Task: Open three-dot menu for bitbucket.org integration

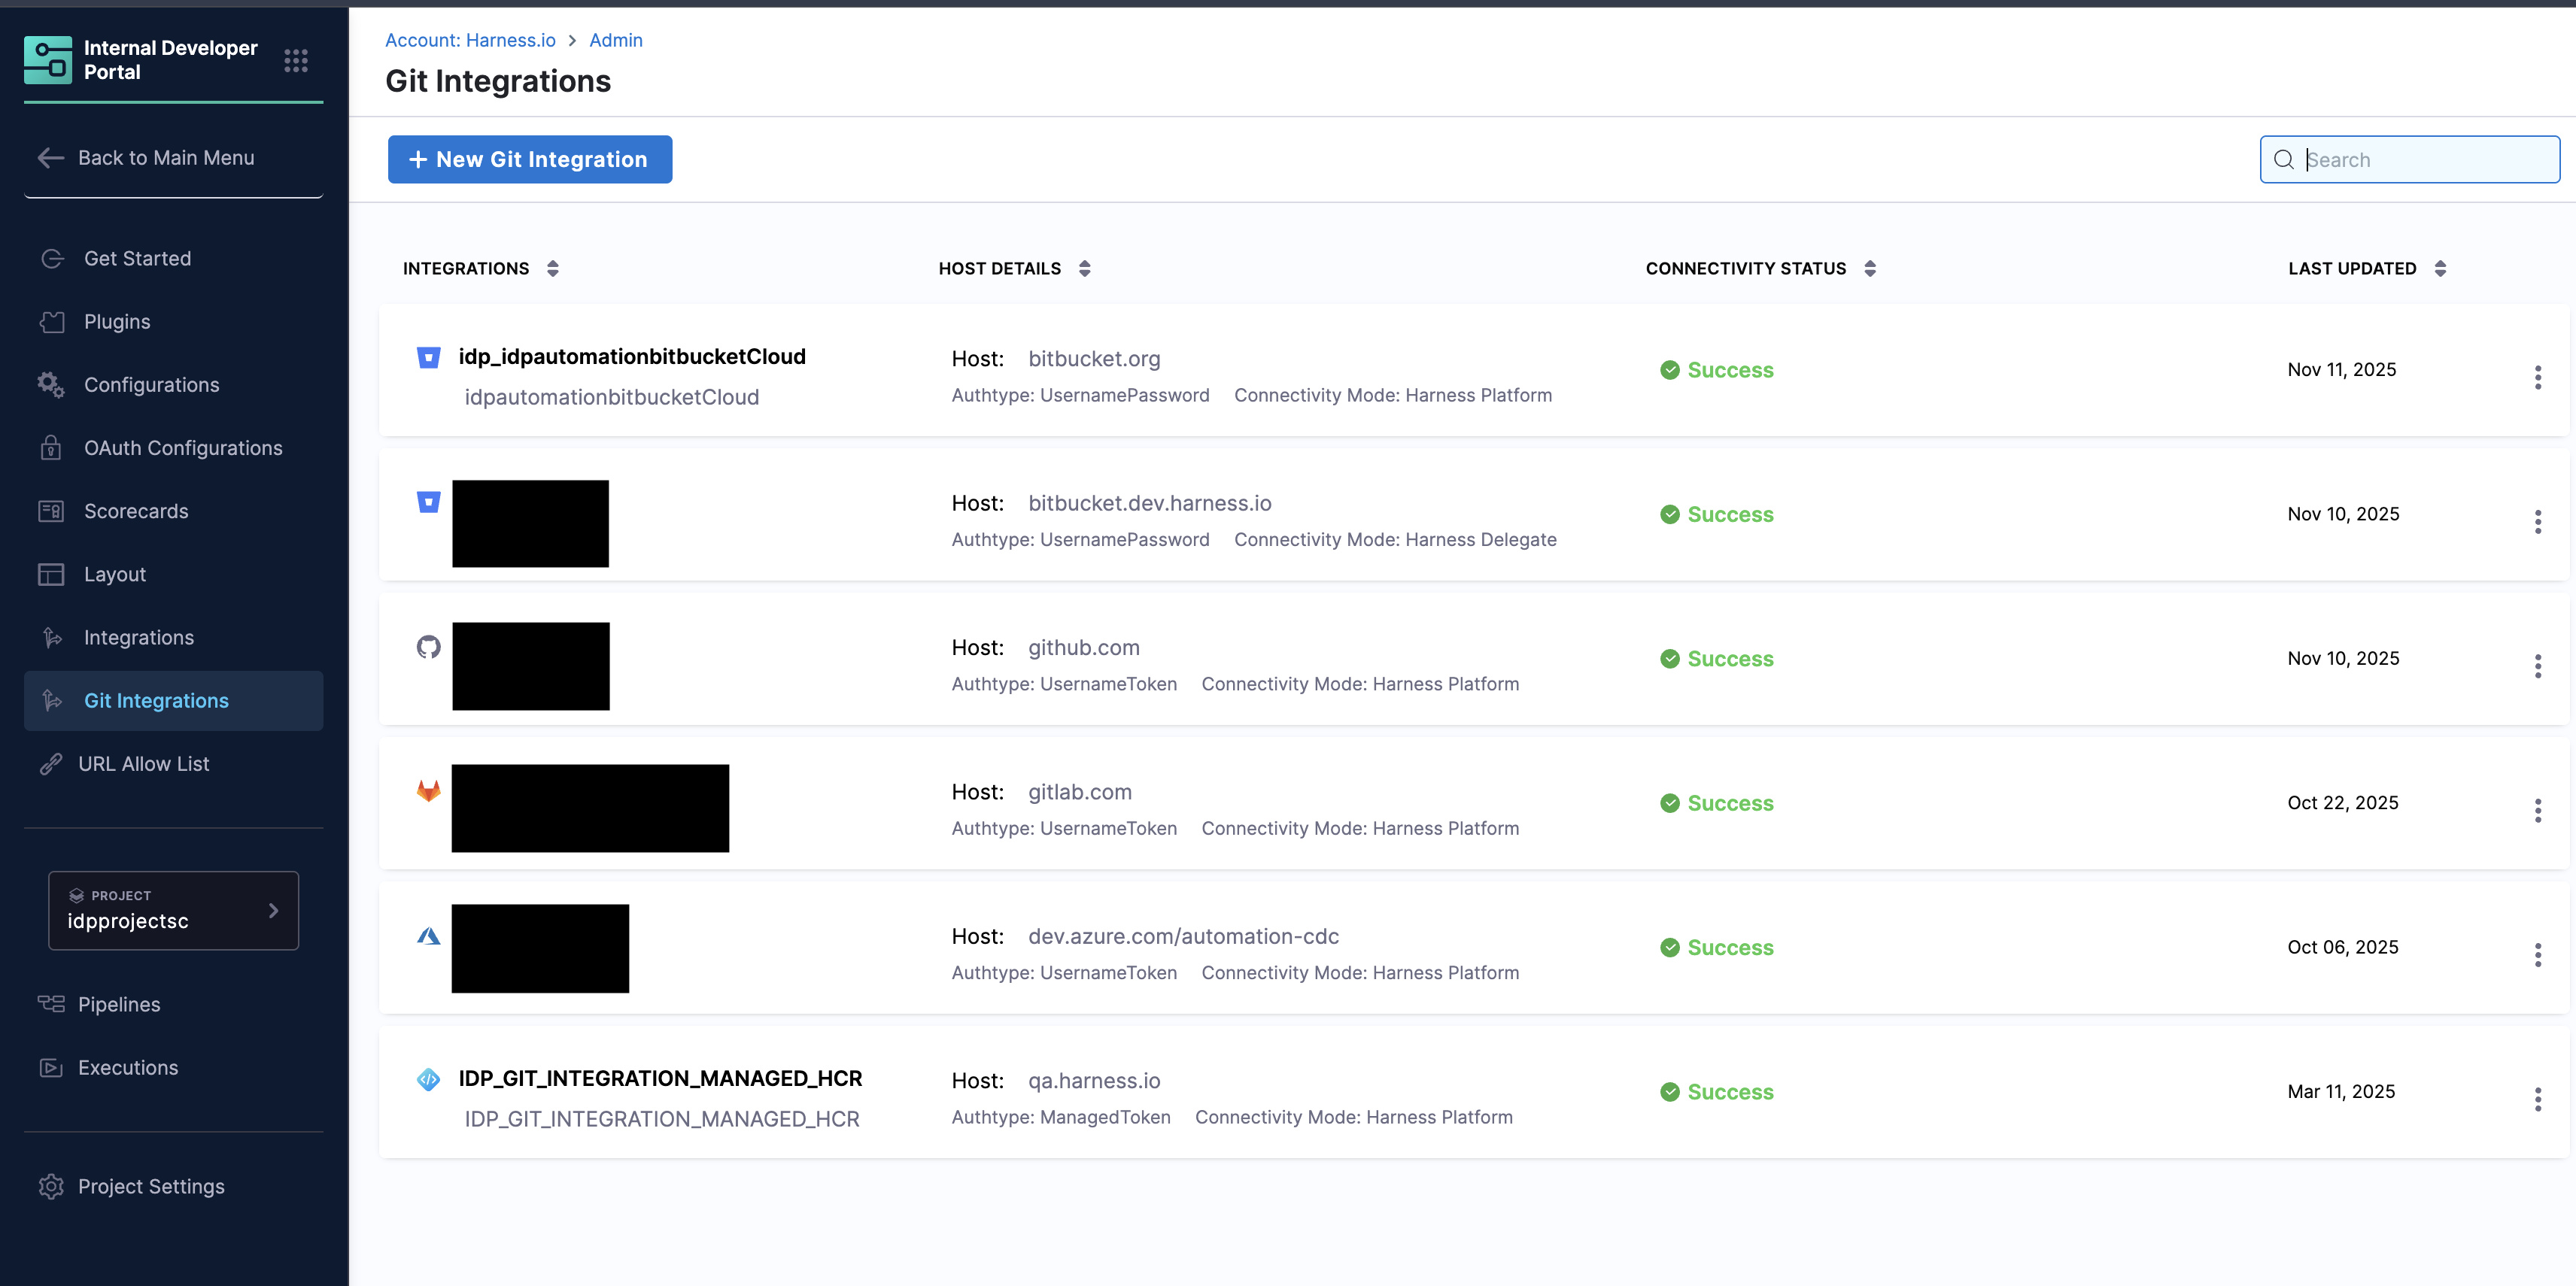Action: pyautogui.click(x=2537, y=377)
